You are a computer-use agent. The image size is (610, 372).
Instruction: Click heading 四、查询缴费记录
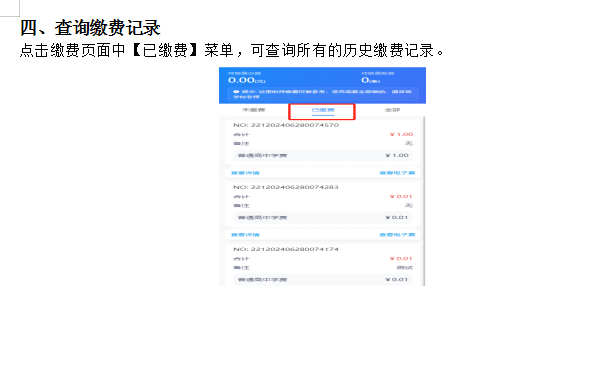coord(90,28)
